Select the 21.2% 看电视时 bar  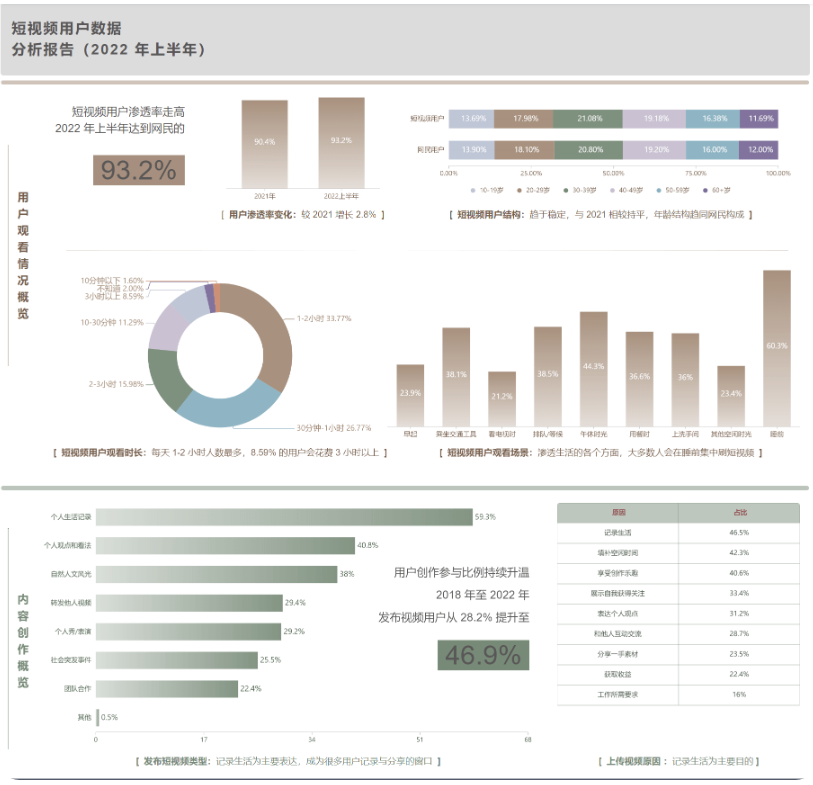[x=502, y=399]
